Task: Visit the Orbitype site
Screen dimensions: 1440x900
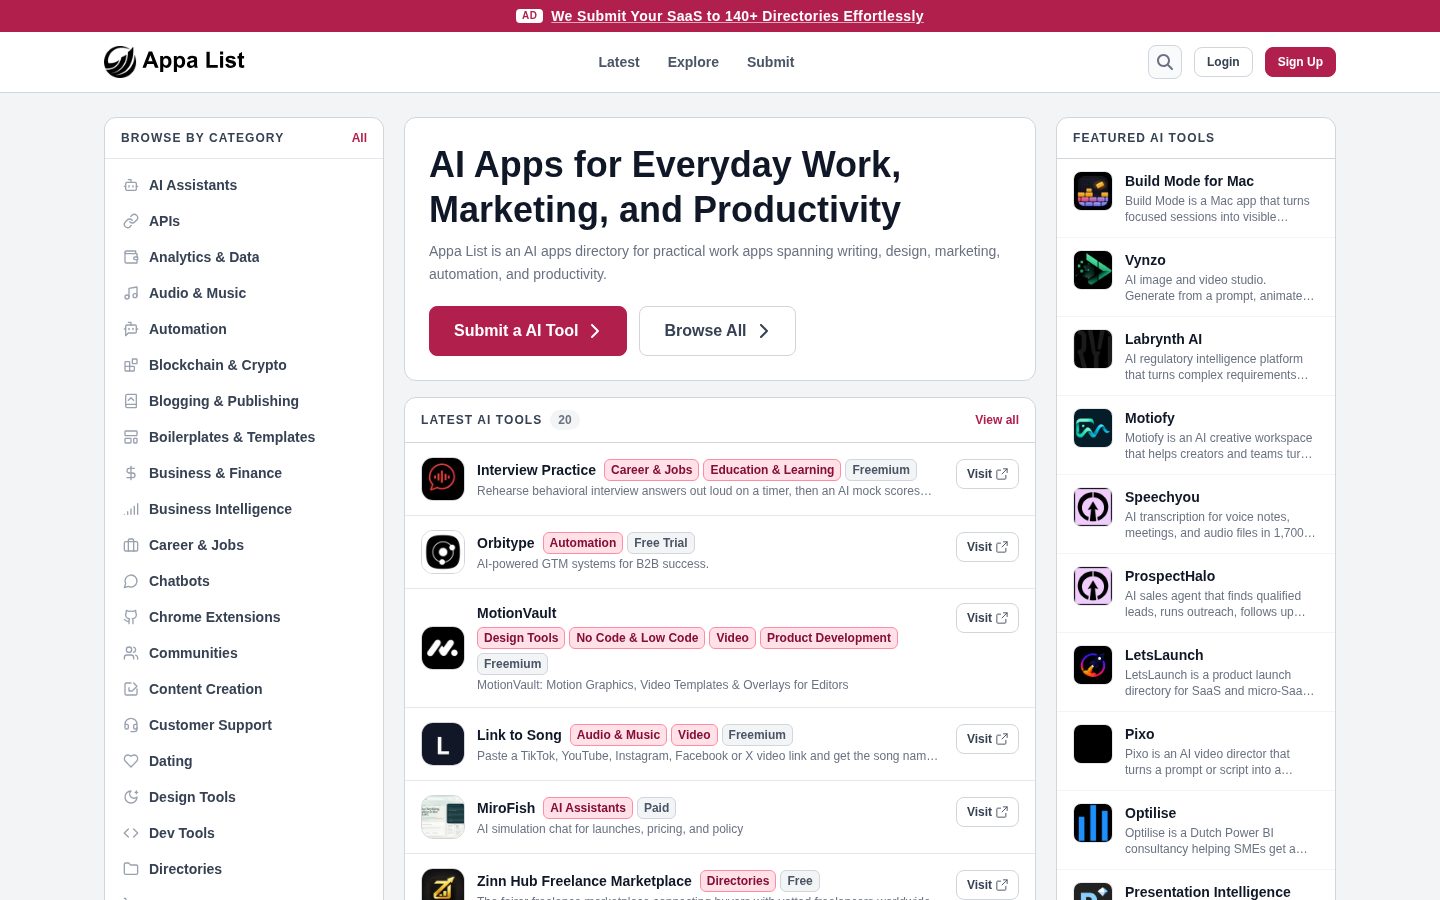Action: pyautogui.click(x=987, y=547)
